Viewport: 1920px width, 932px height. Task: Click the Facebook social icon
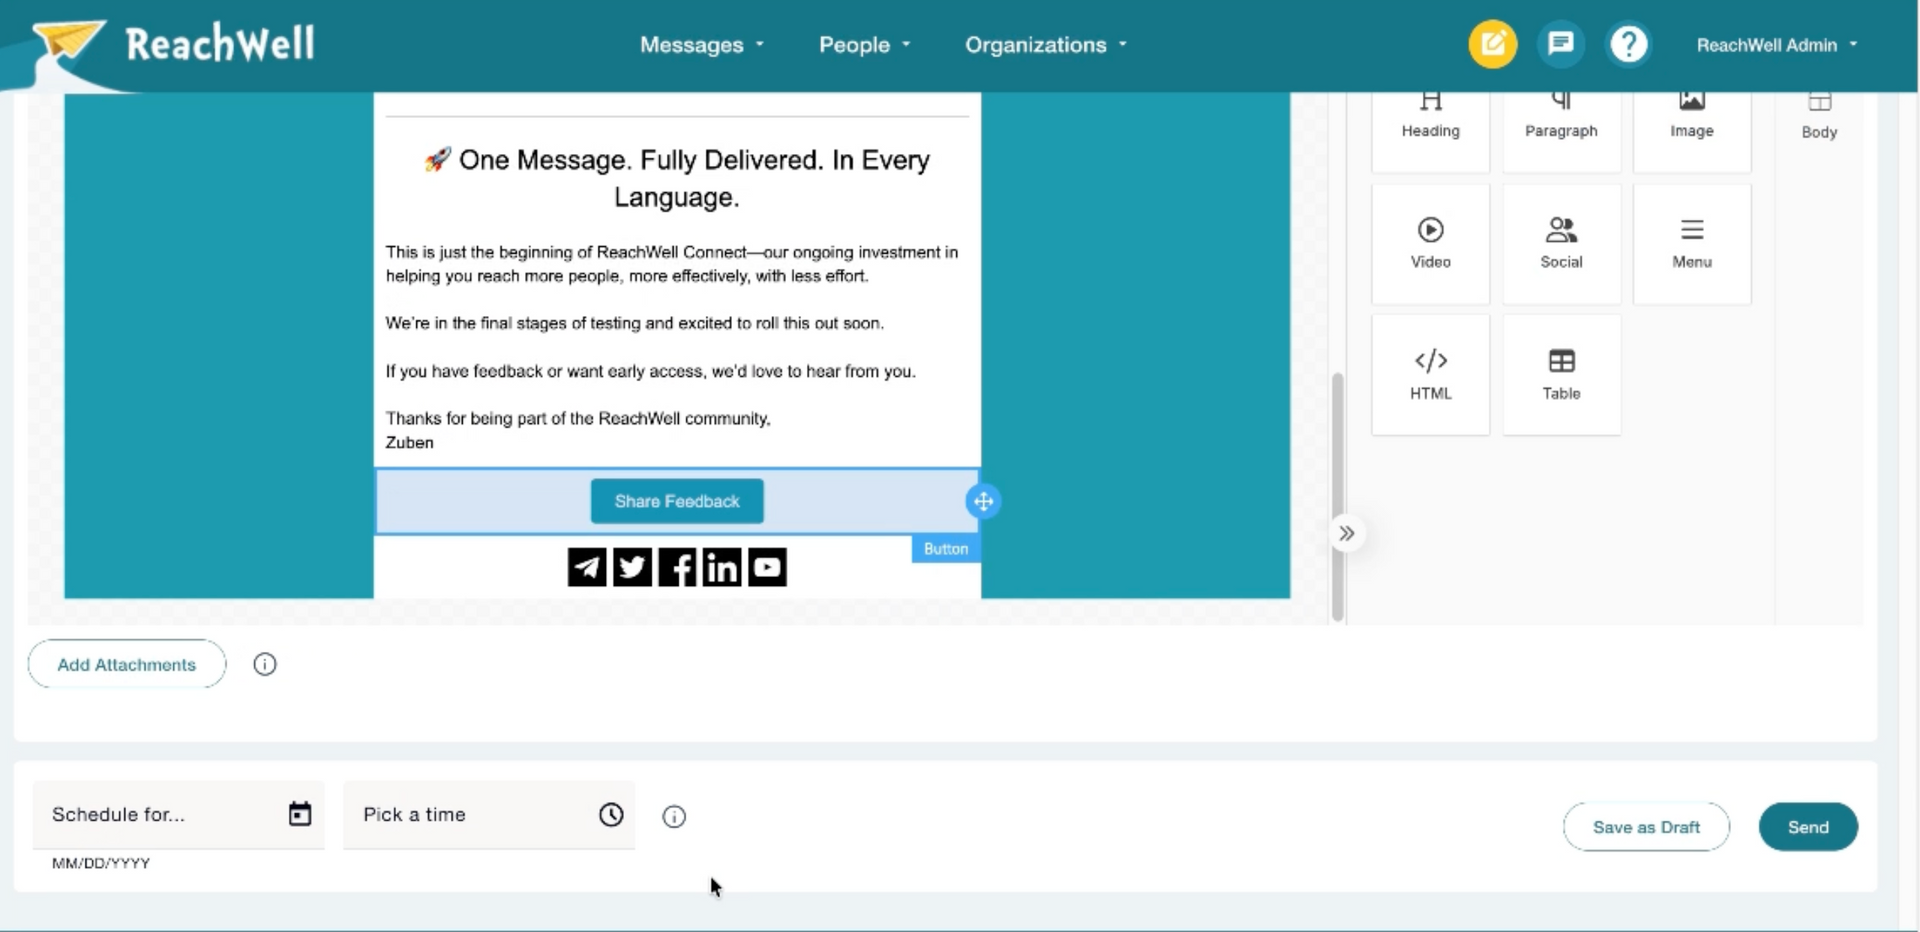pyautogui.click(x=677, y=567)
